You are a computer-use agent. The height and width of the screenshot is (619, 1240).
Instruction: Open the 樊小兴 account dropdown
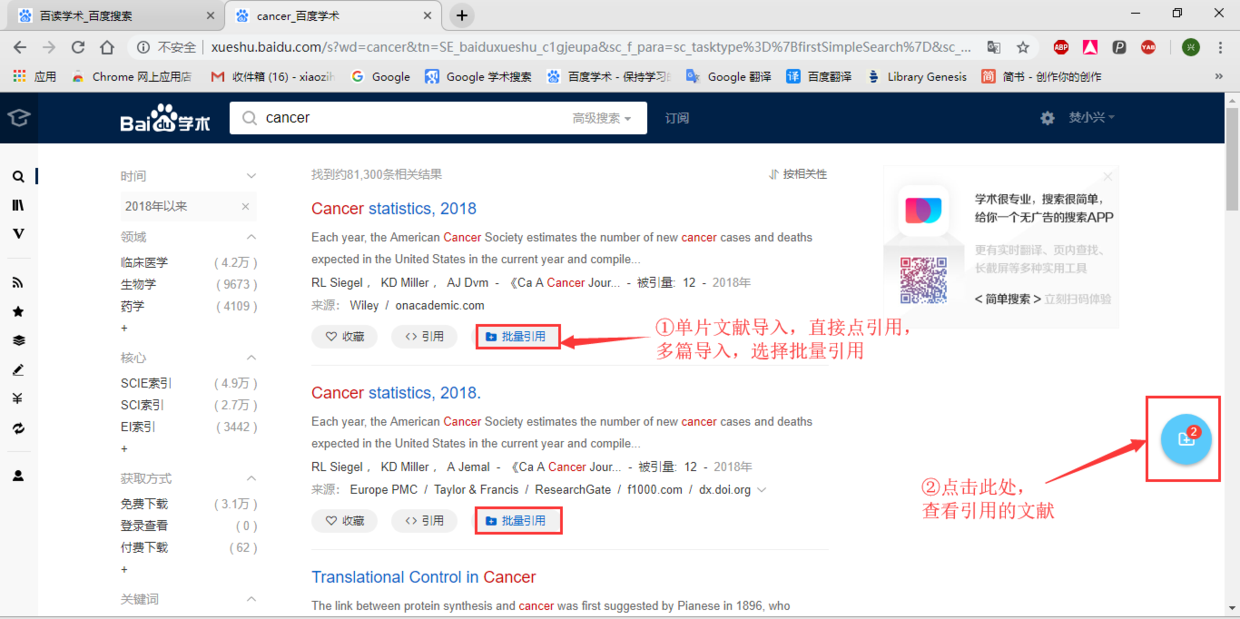pyautogui.click(x=1091, y=118)
